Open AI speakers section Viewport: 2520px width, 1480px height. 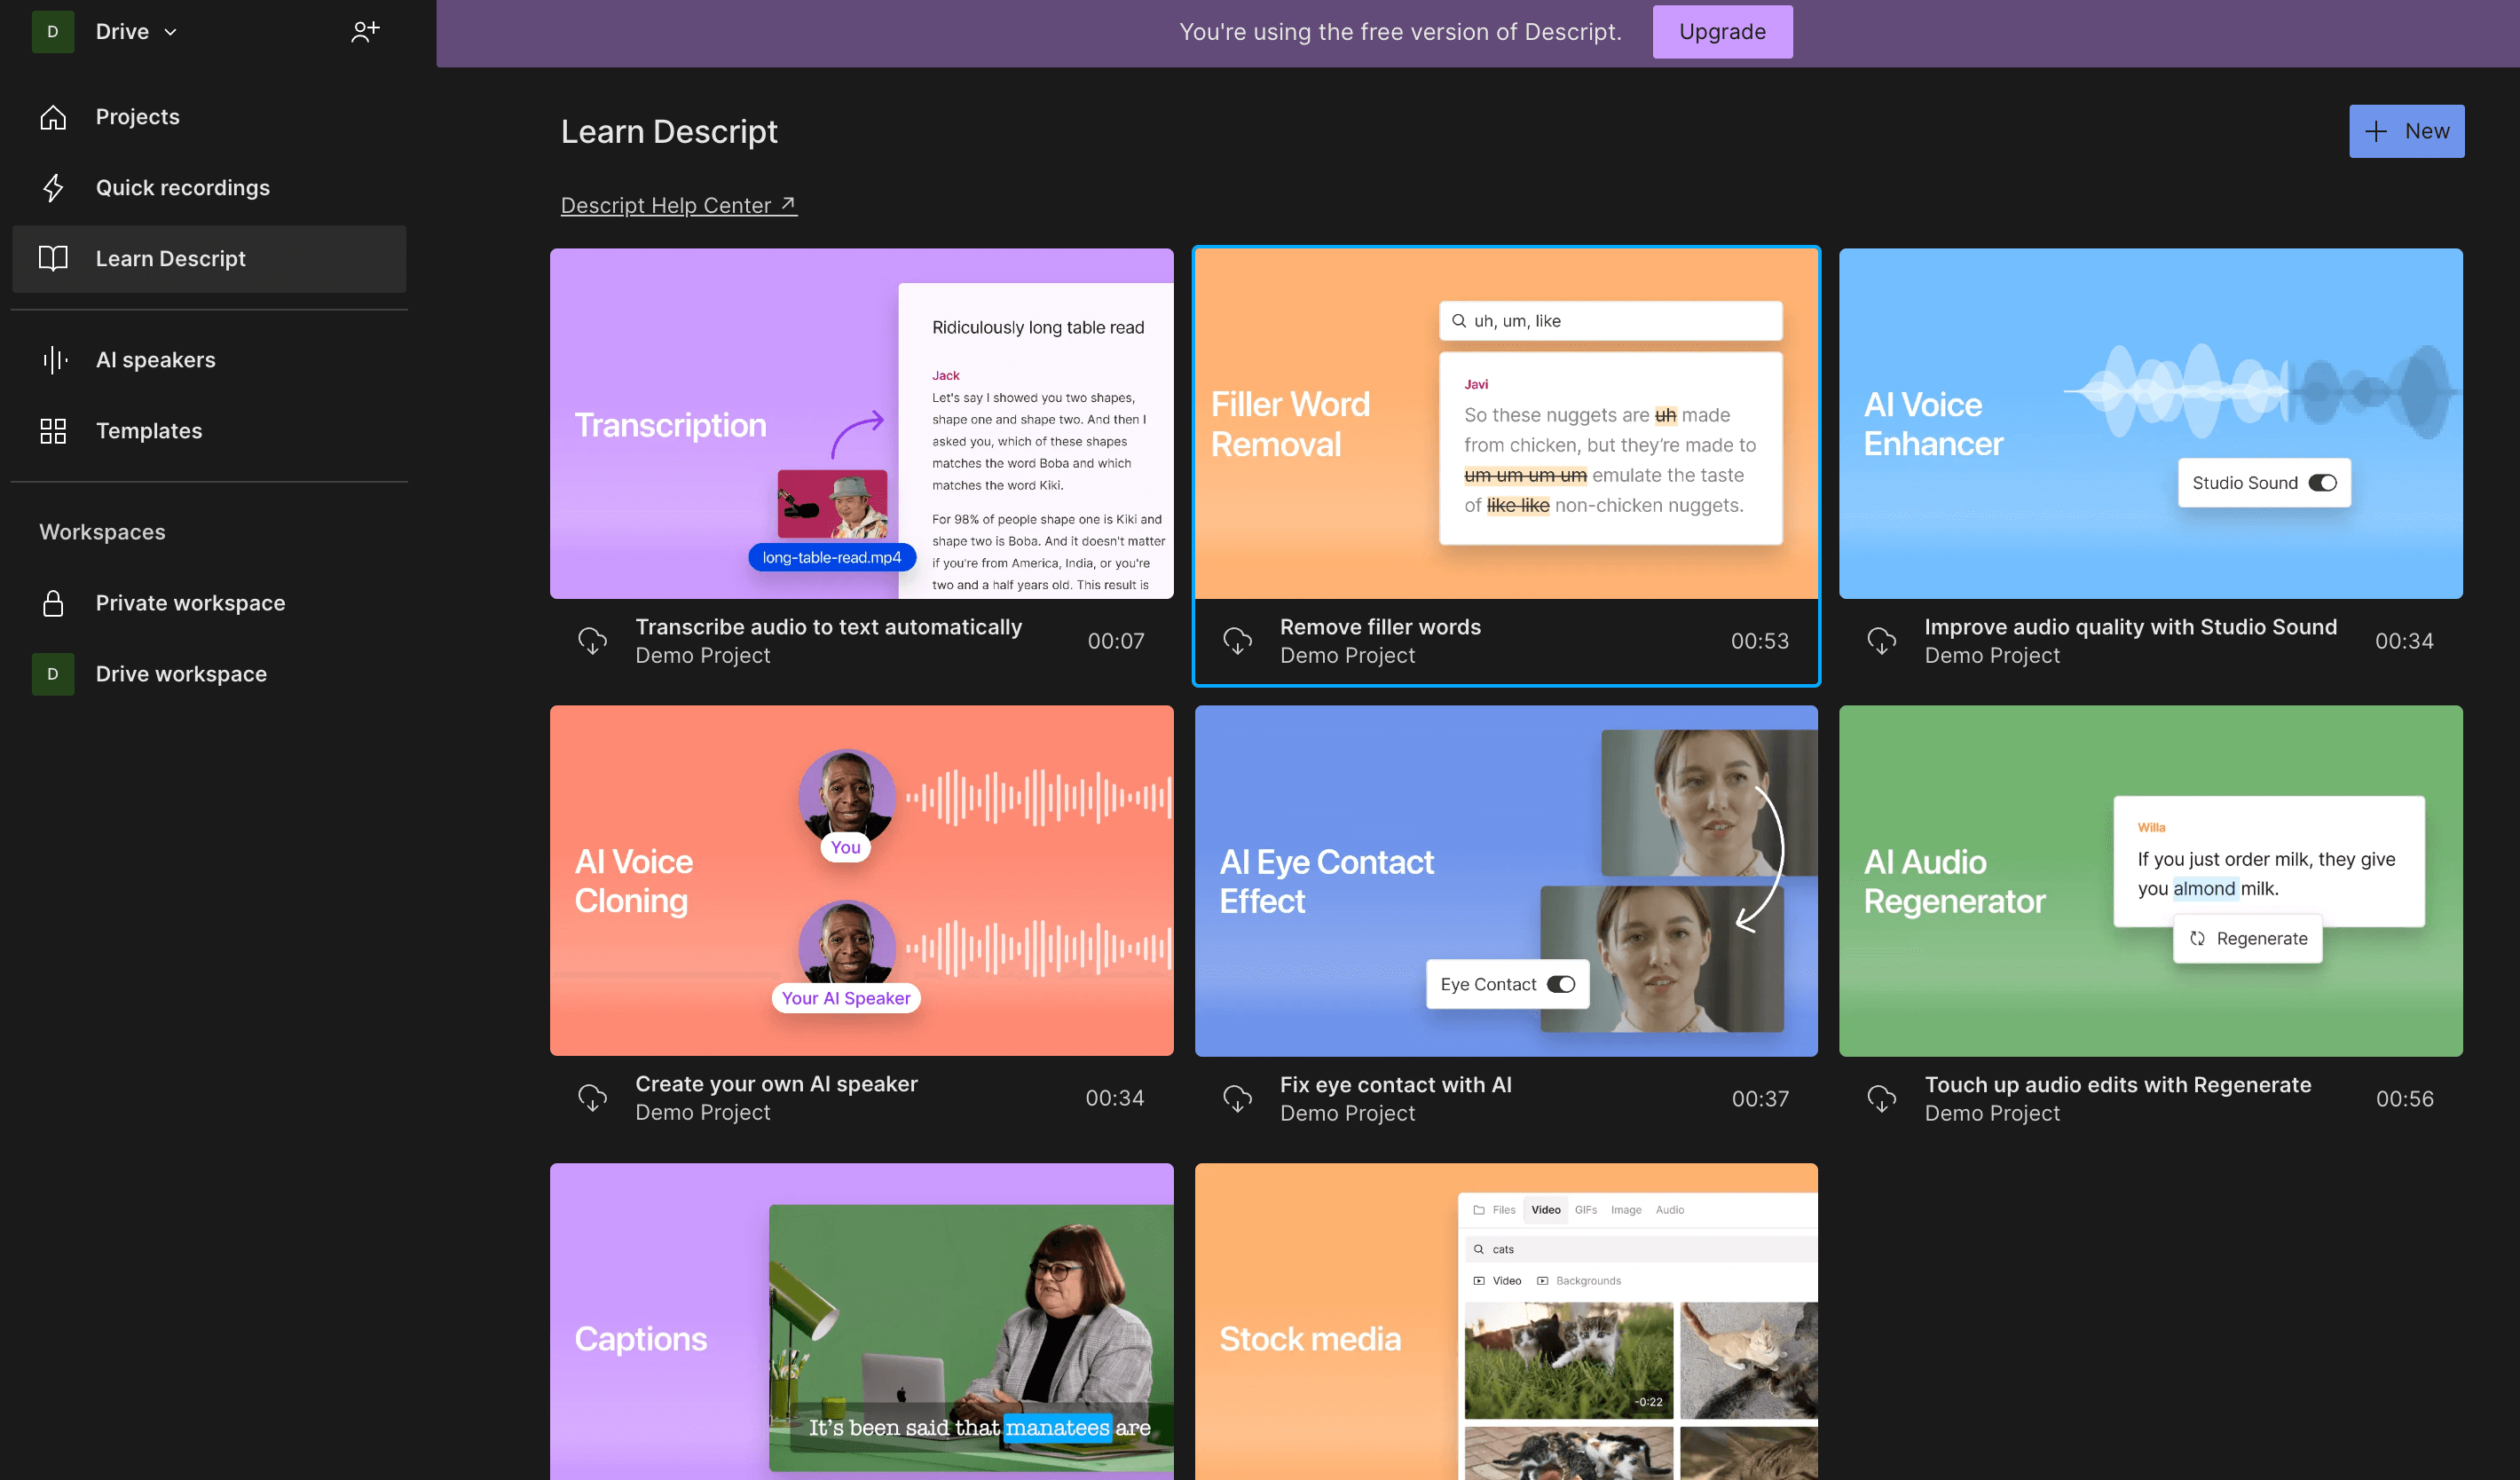[x=208, y=359]
